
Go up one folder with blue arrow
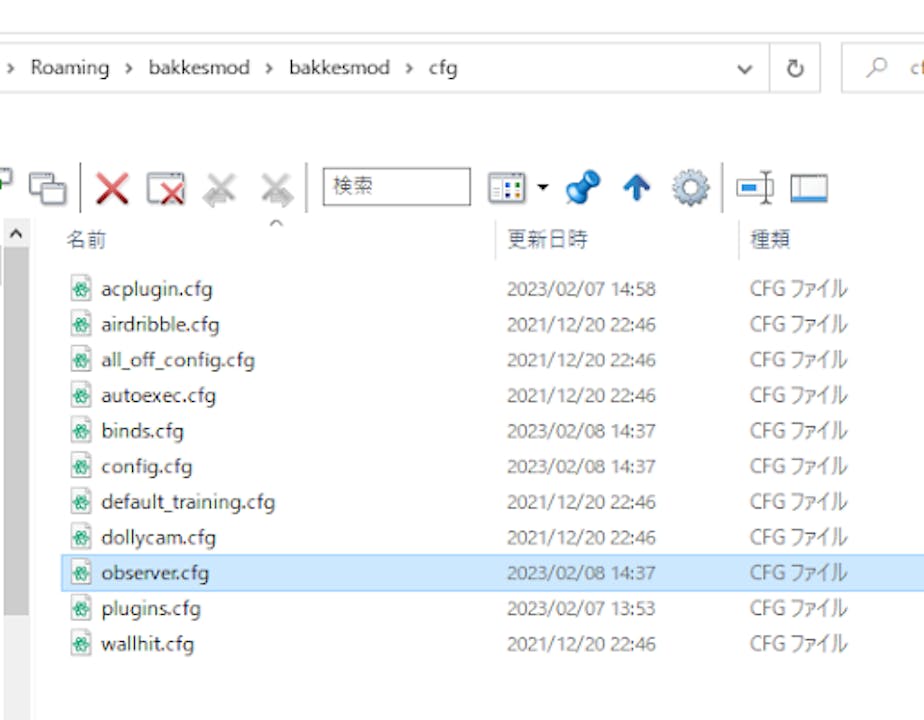pos(636,187)
